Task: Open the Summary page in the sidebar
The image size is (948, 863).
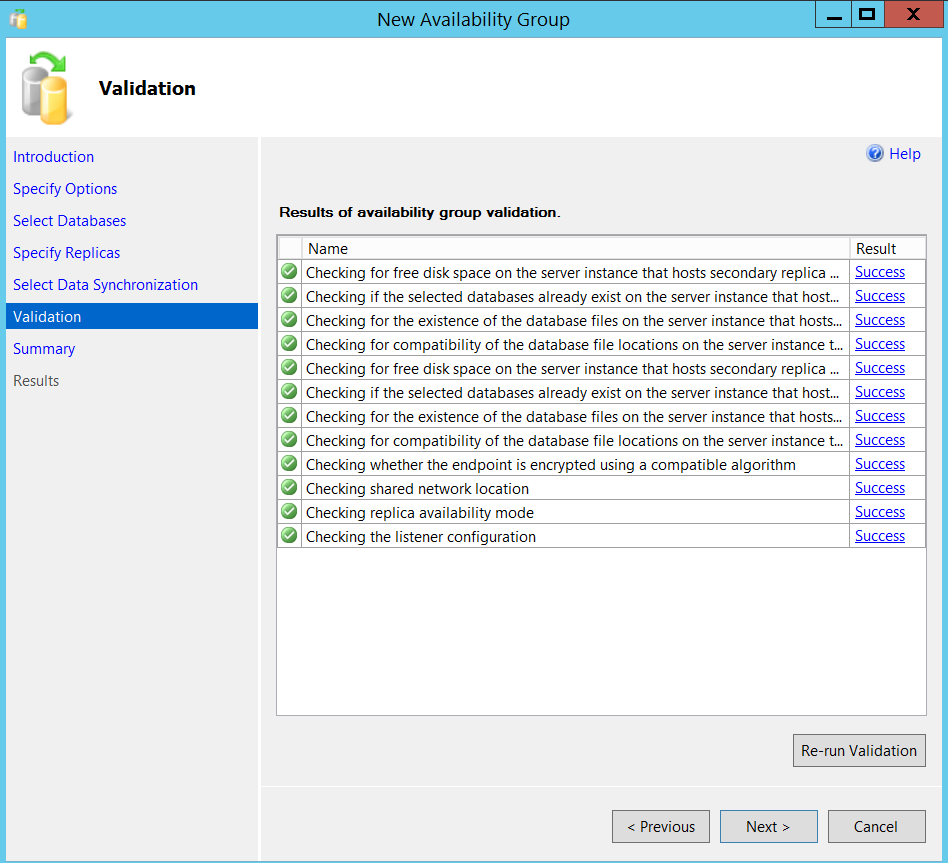Action: coord(44,349)
